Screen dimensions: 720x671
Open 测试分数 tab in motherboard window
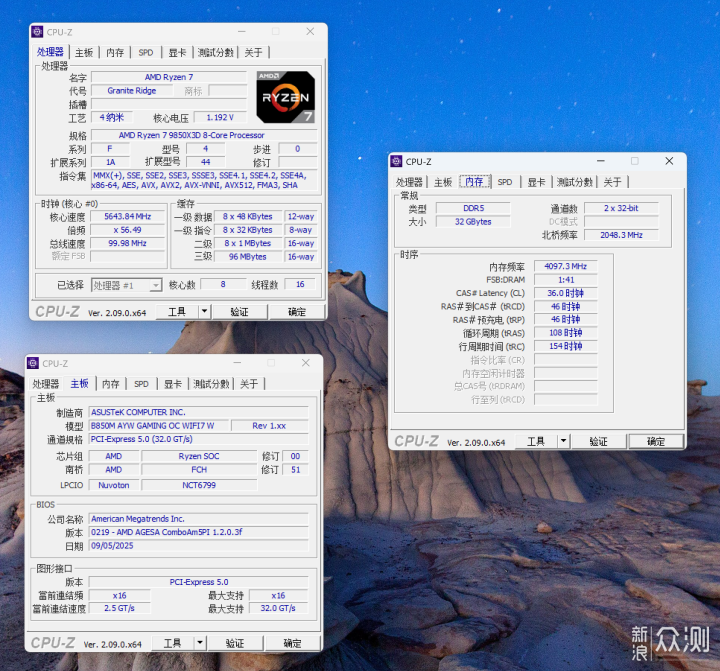point(211,384)
